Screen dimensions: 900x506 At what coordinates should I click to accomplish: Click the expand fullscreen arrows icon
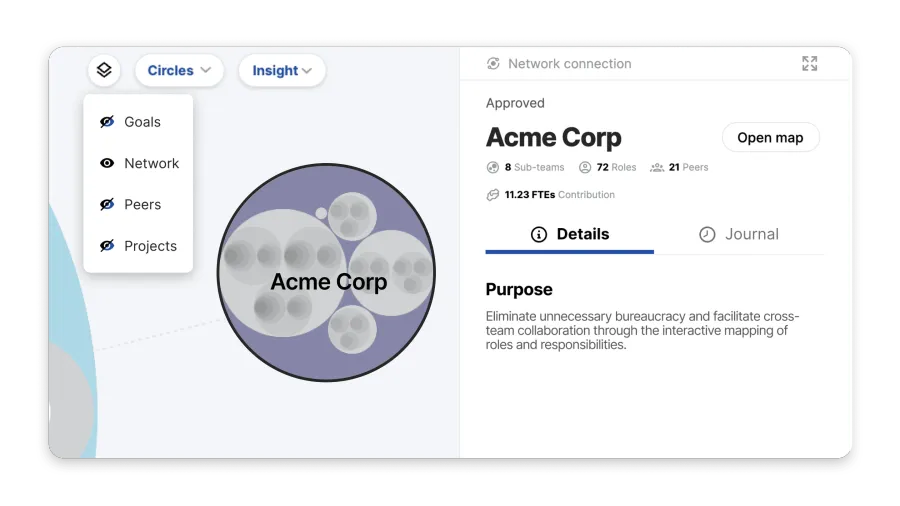[809, 64]
